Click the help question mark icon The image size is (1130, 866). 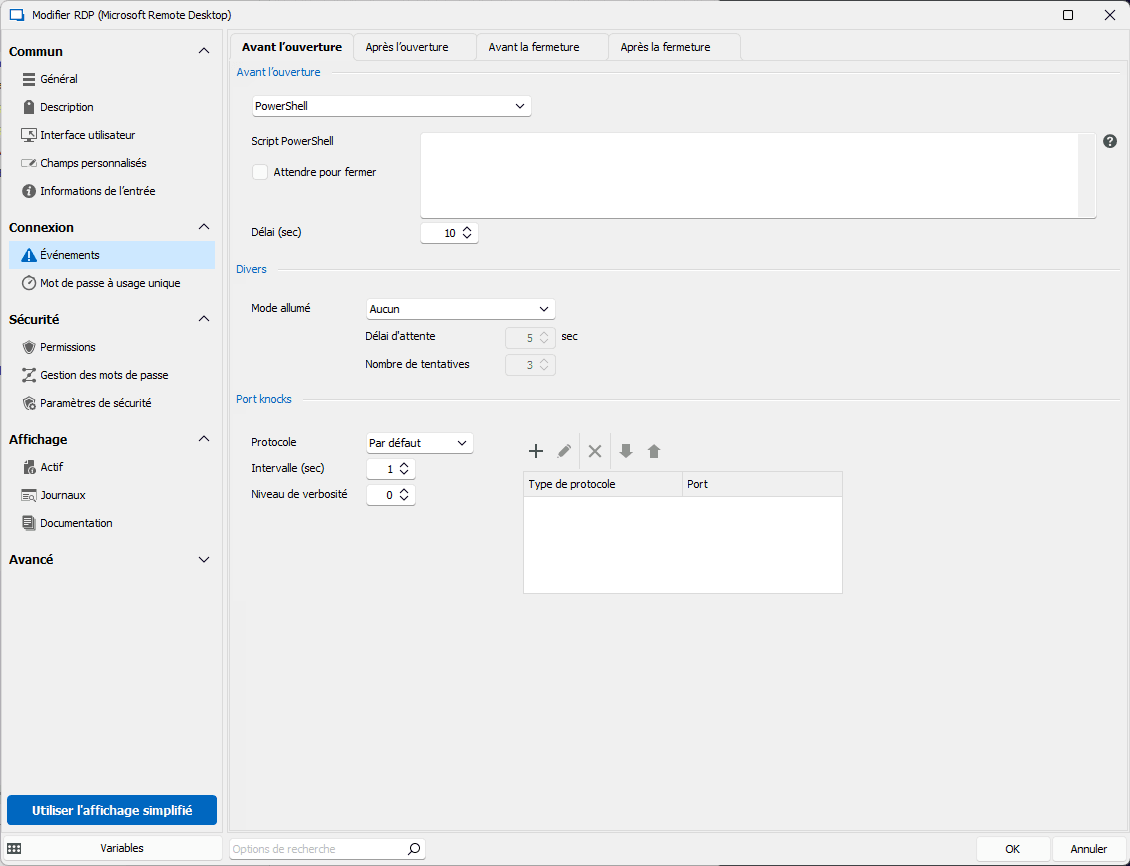point(1110,142)
